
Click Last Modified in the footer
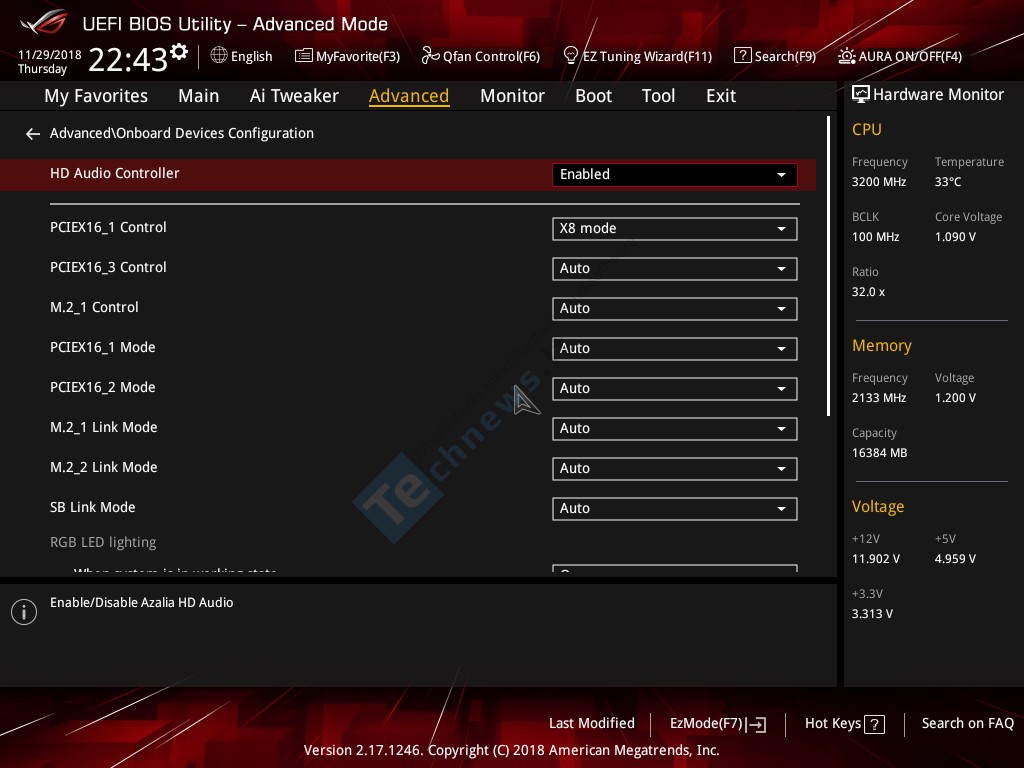[x=592, y=724]
